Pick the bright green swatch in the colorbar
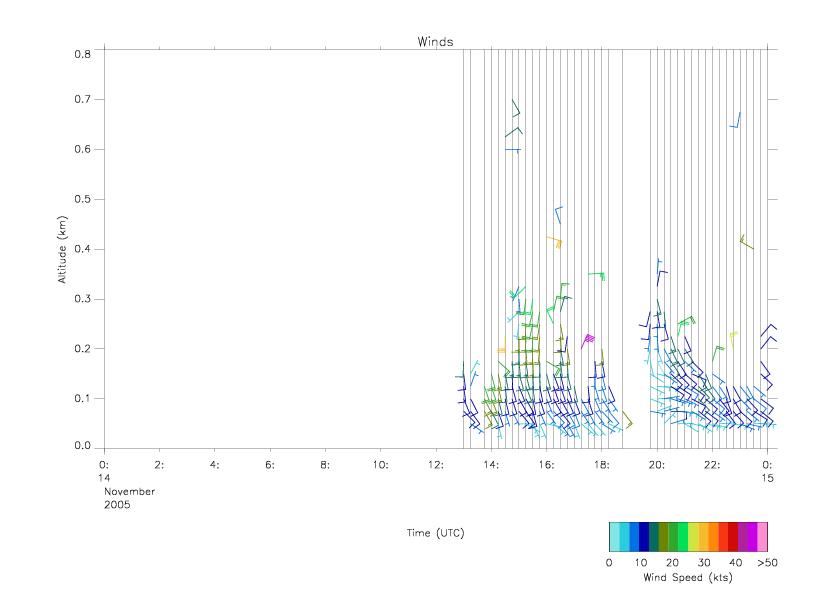 coord(684,537)
